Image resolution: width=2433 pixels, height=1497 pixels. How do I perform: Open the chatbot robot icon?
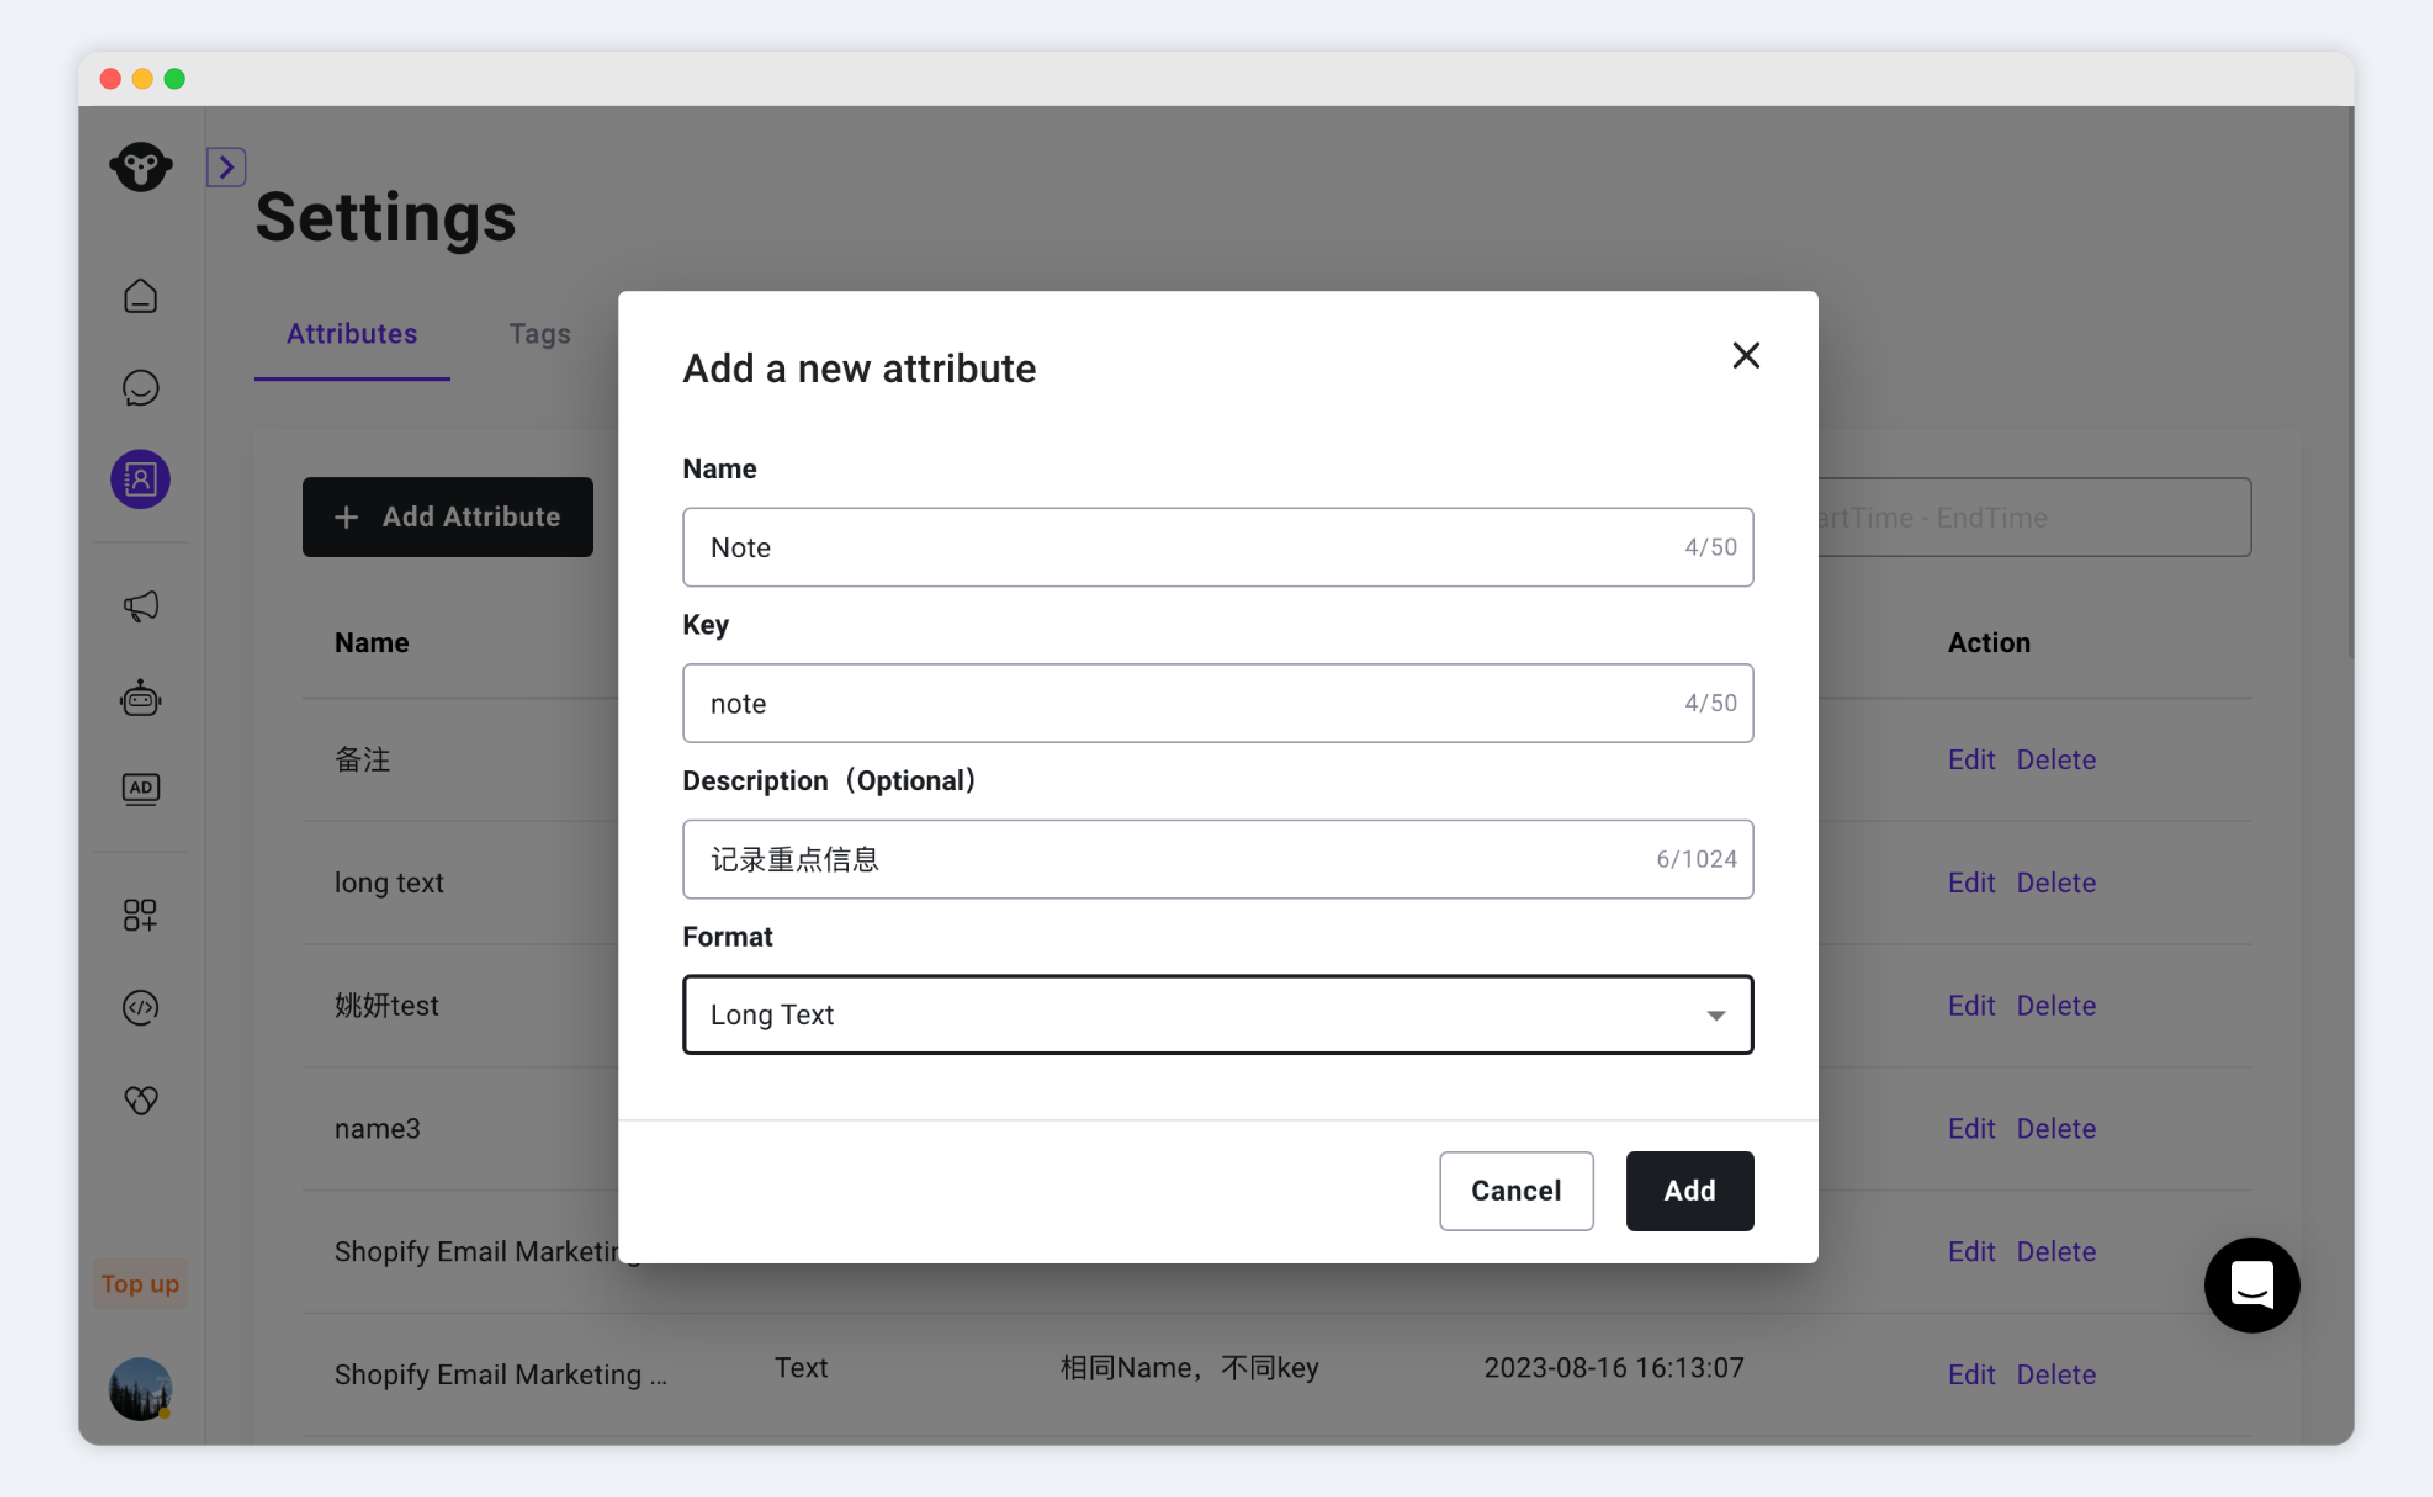point(141,698)
